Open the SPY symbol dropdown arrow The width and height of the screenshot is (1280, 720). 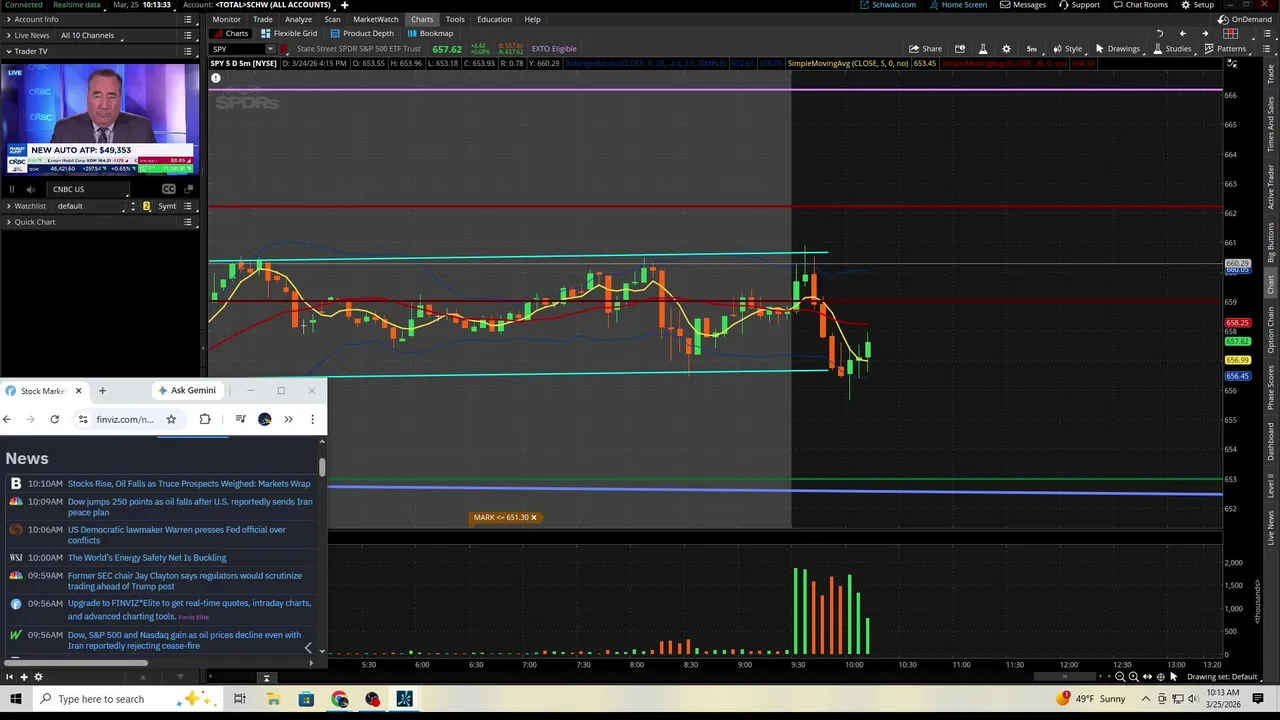click(x=270, y=49)
